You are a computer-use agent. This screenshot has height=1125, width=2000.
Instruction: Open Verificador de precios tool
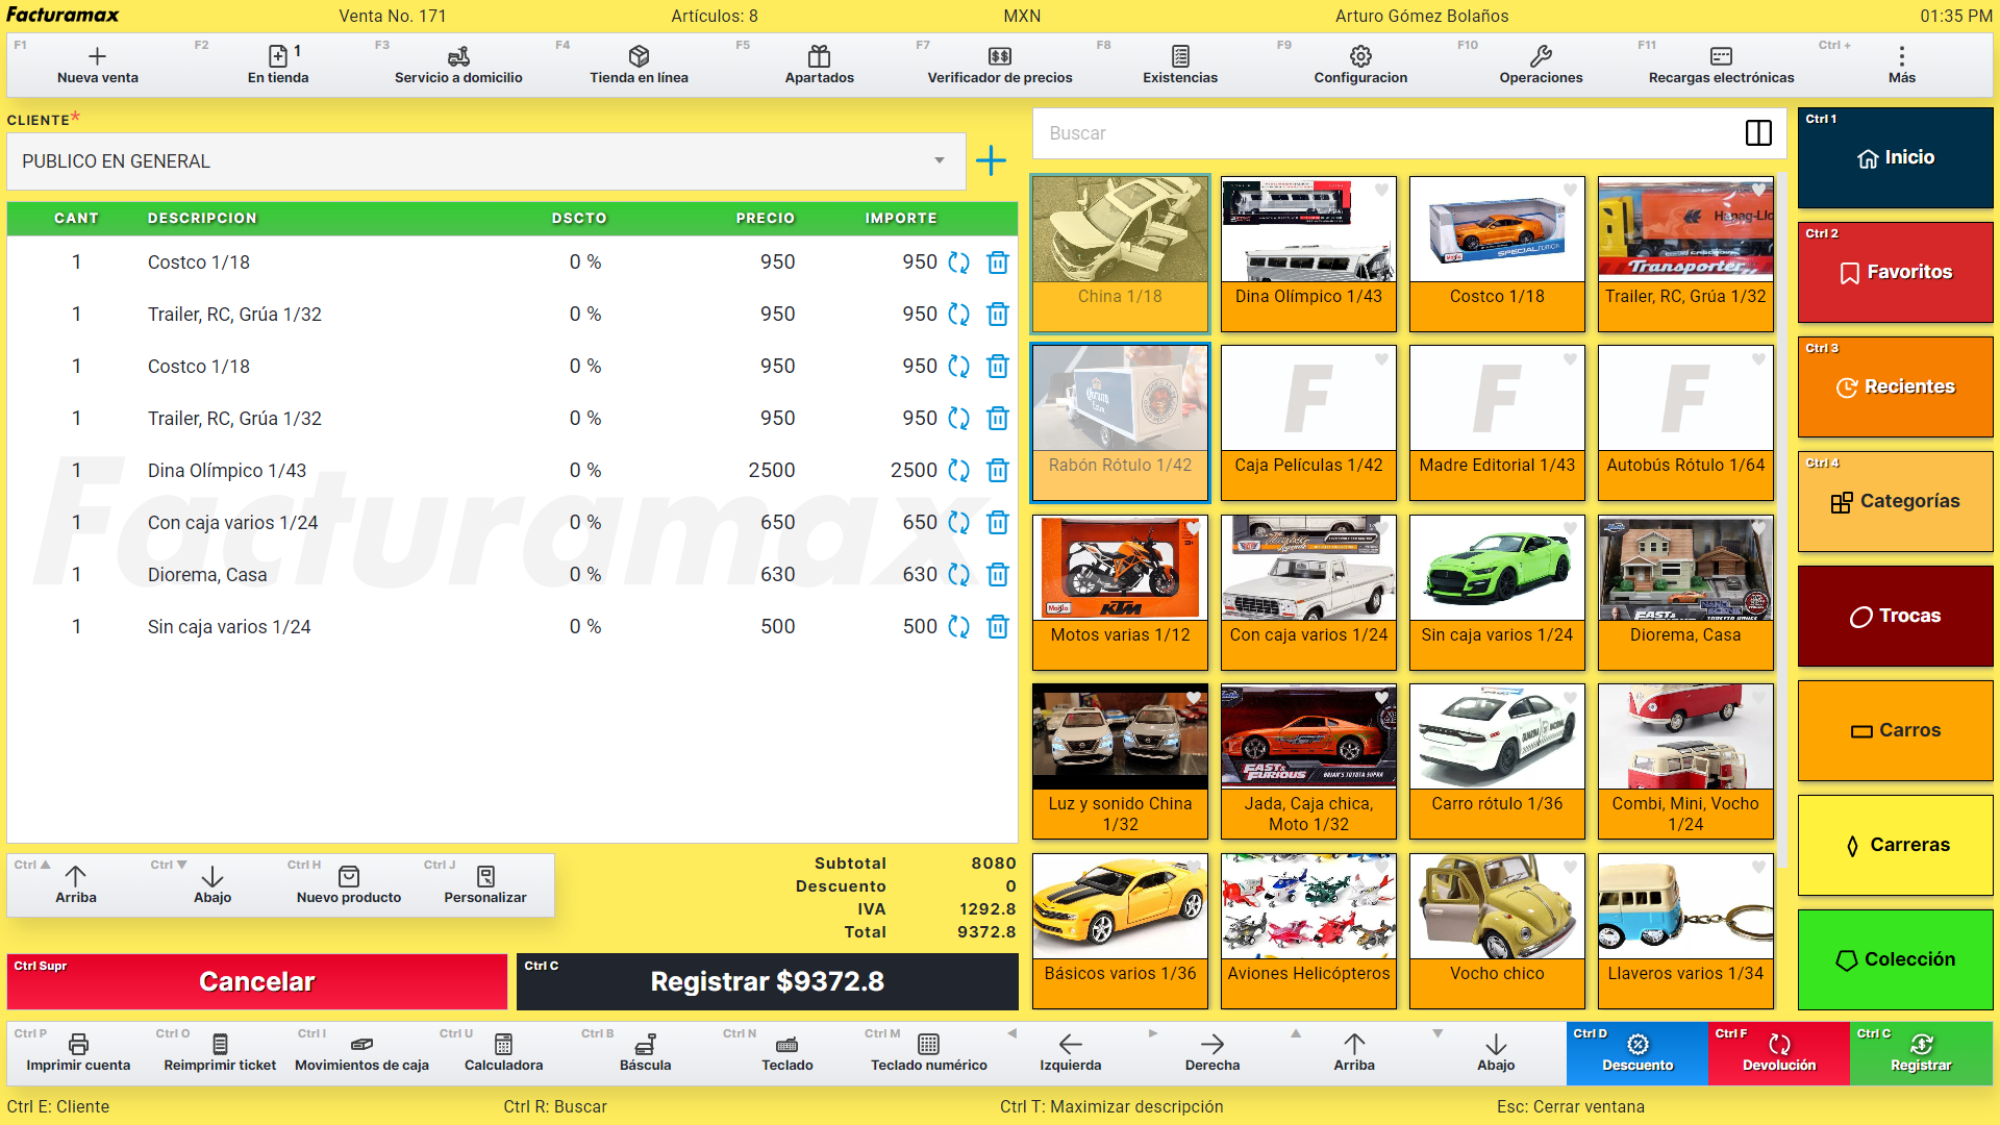999,64
